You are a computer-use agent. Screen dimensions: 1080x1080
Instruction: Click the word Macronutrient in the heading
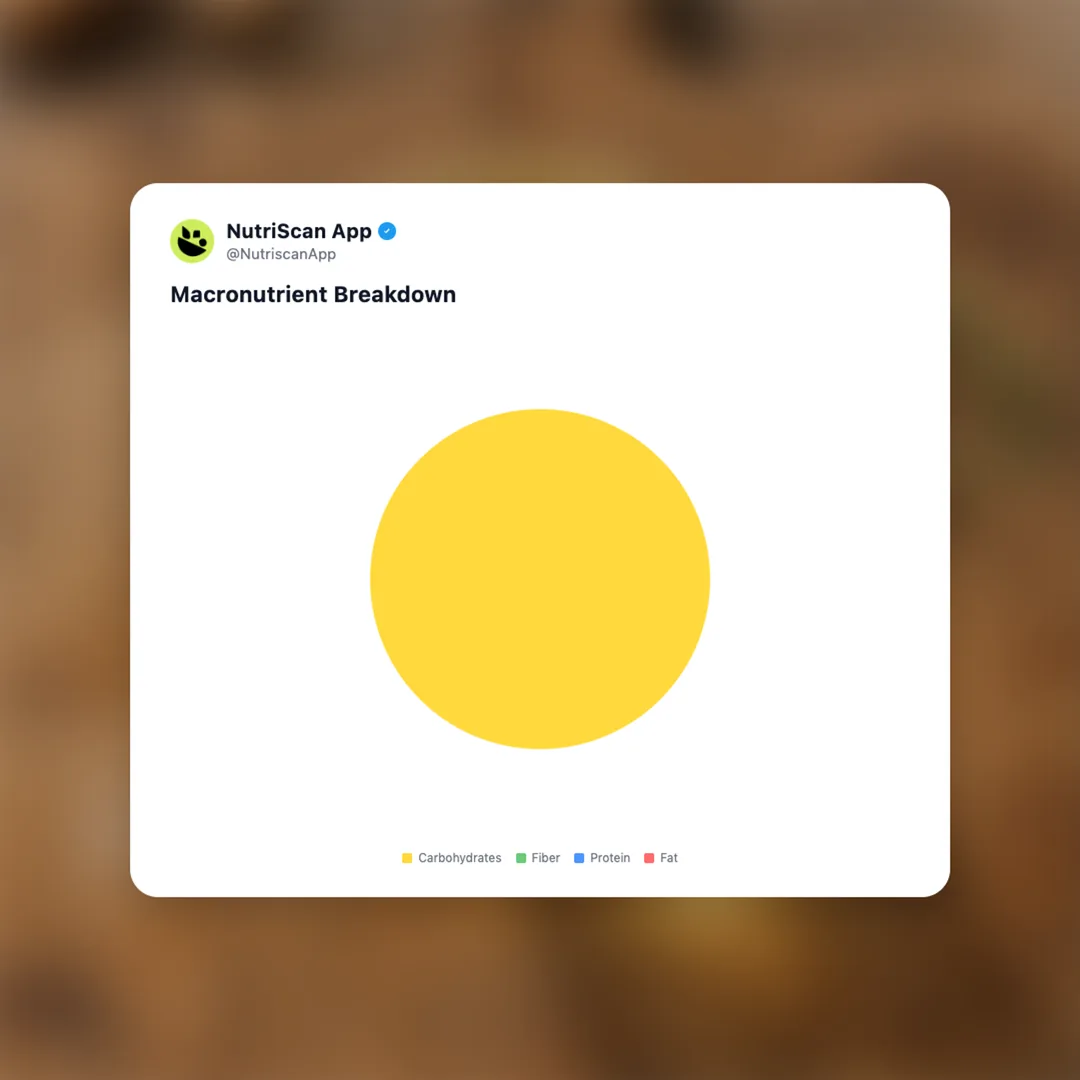tap(249, 294)
